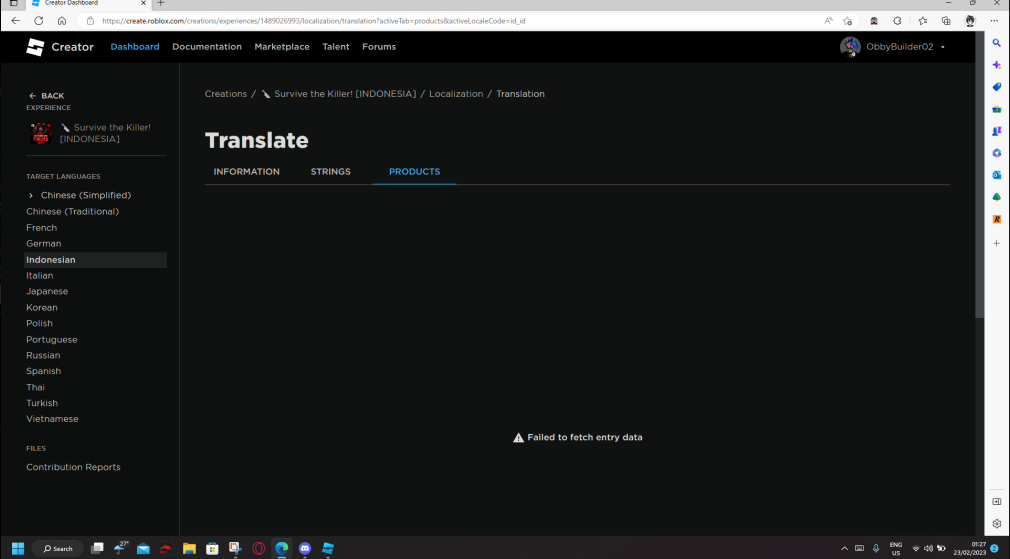The height and width of the screenshot is (559, 1010).
Task: Open Edge settings and more menu
Action: (x=994, y=21)
